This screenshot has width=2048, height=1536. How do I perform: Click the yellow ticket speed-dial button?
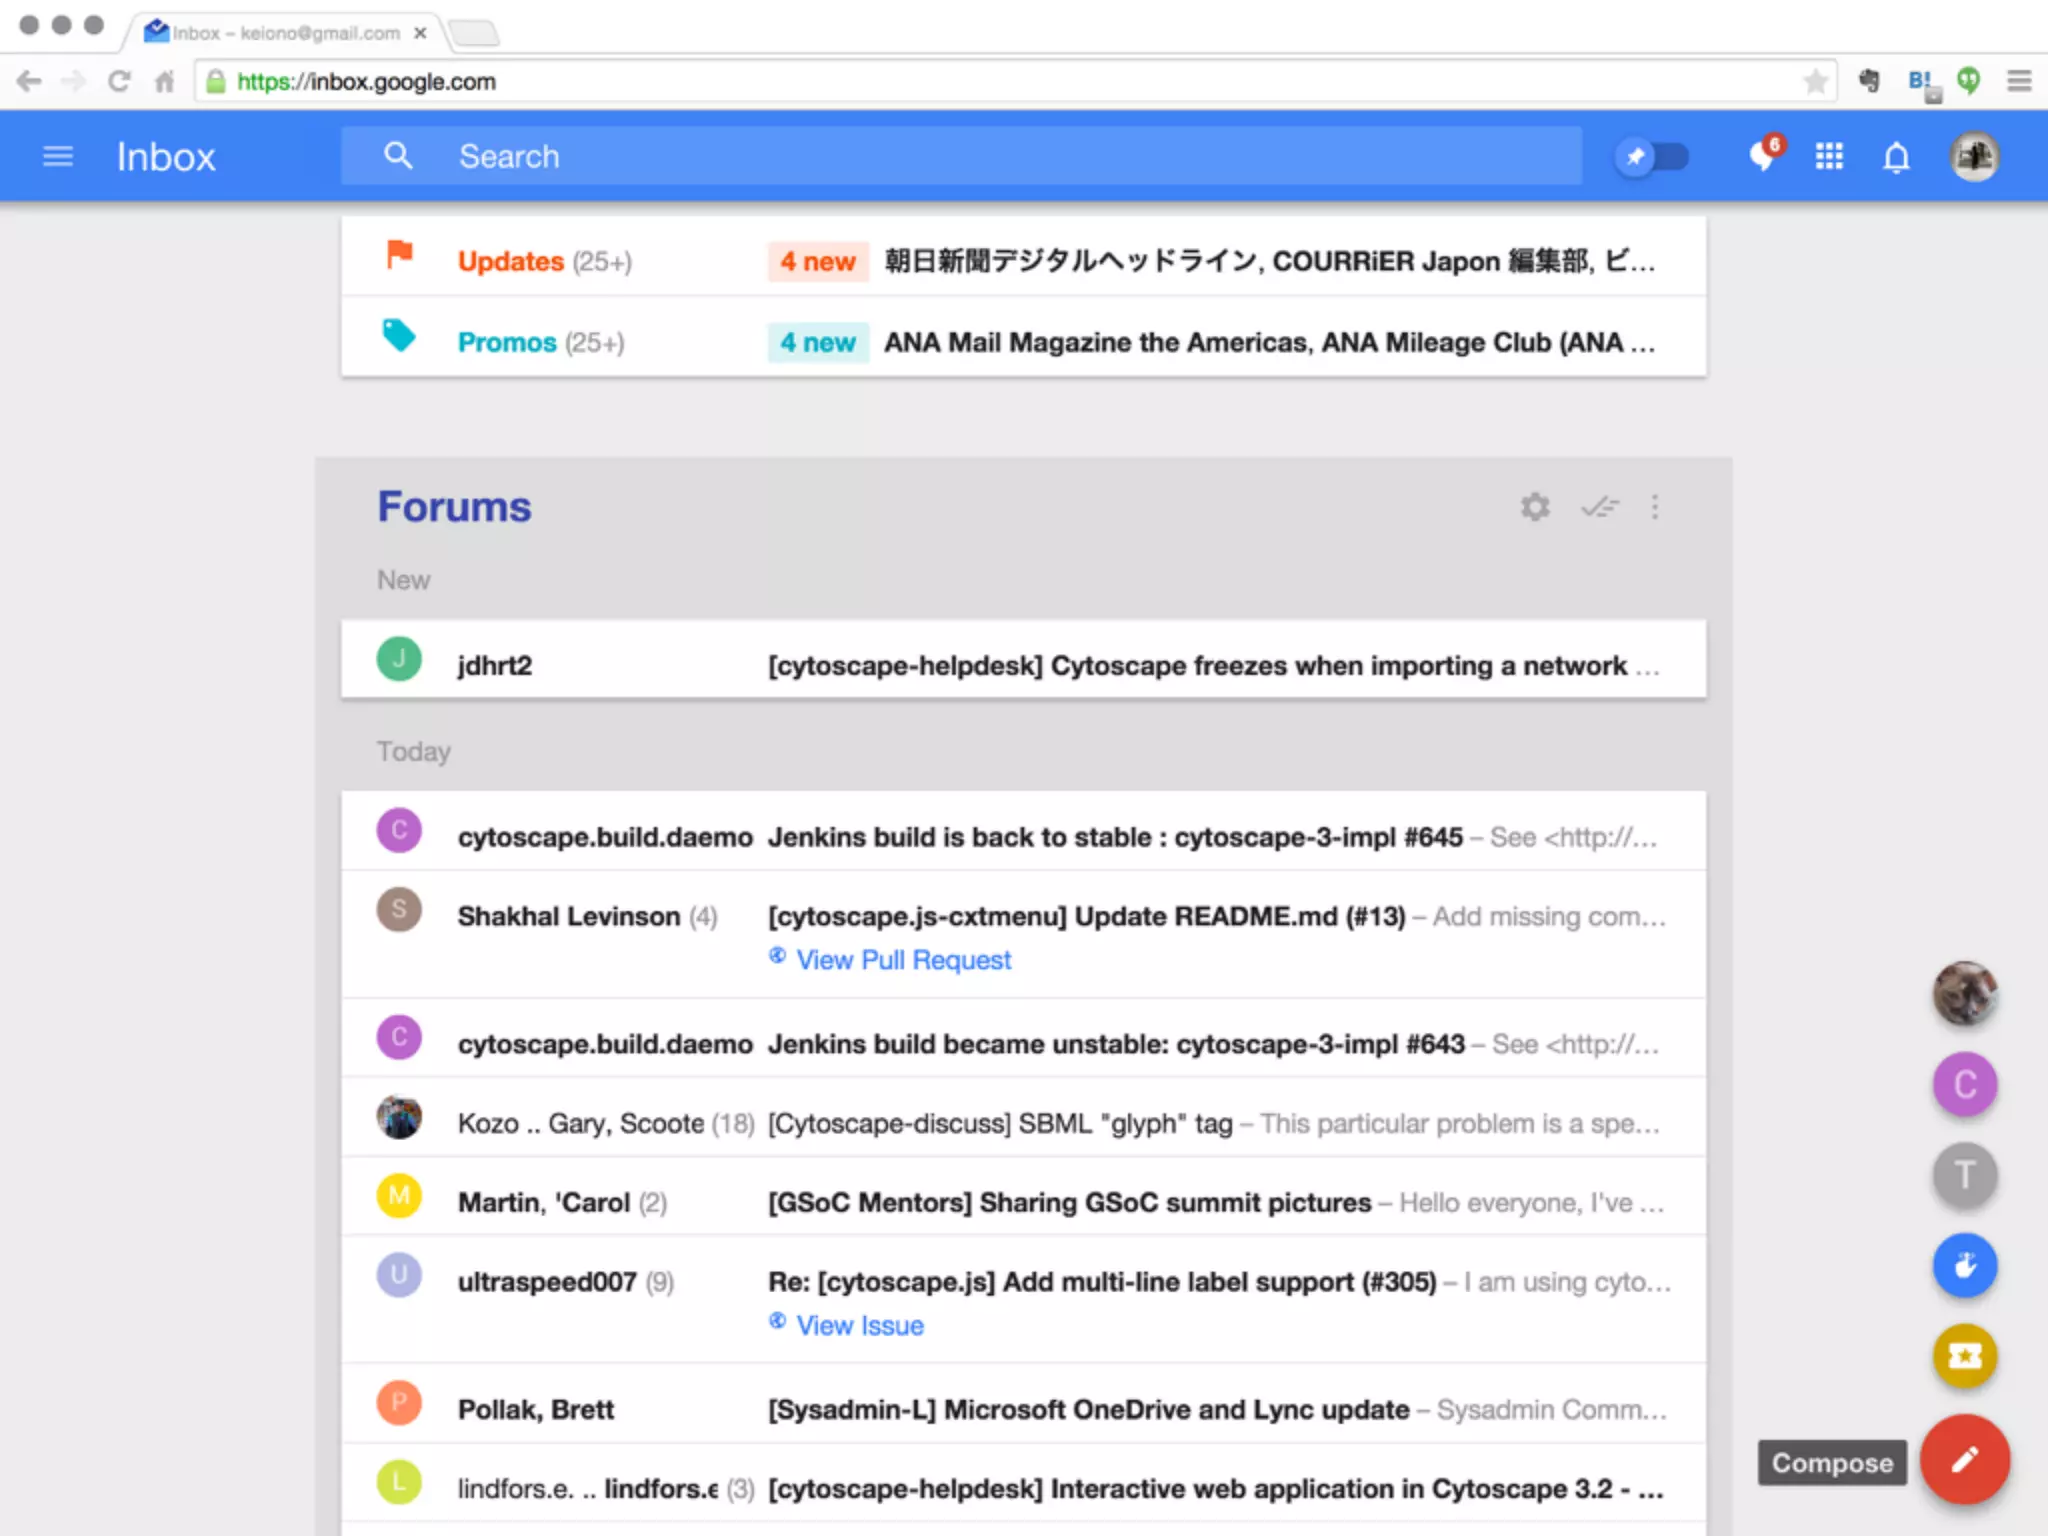(x=1964, y=1356)
